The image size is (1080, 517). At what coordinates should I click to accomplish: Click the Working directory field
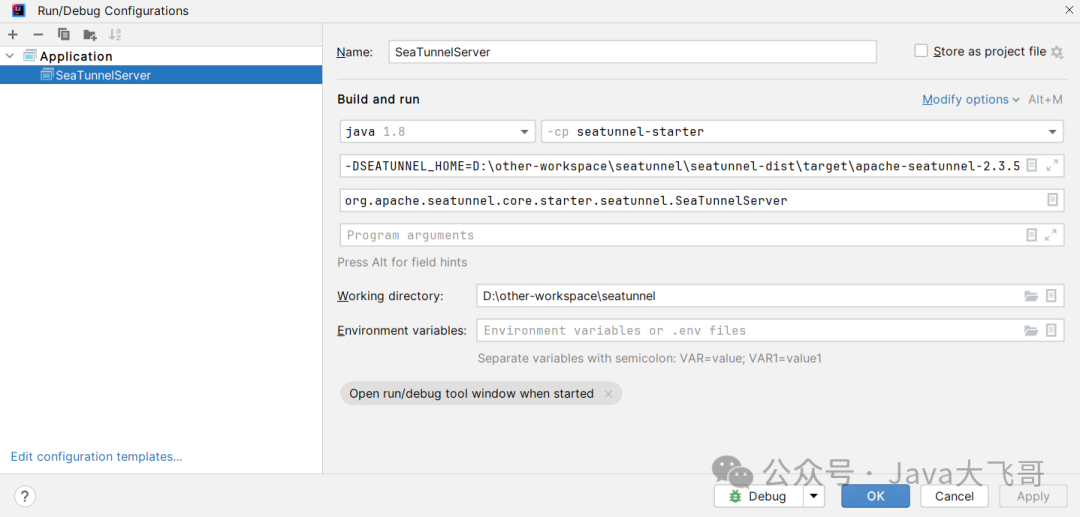click(770, 296)
